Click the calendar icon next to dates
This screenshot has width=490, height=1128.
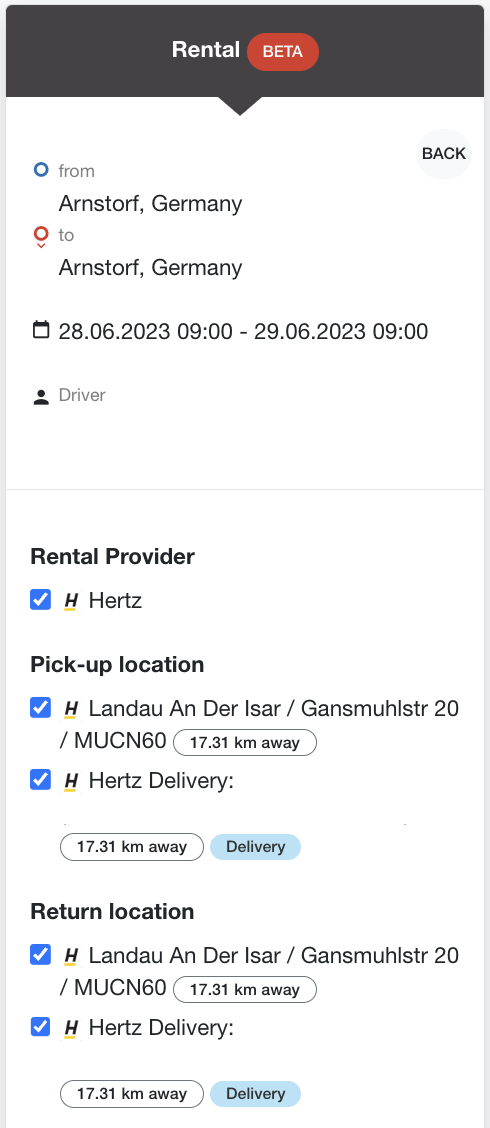point(41,331)
